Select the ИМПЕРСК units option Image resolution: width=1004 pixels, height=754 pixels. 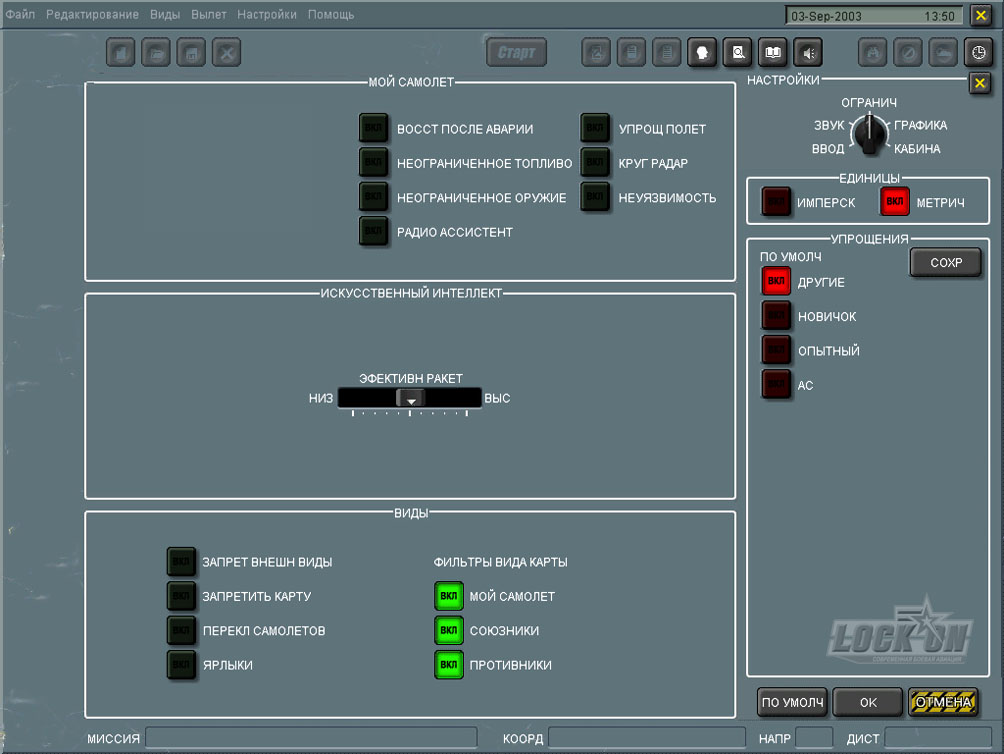pos(776,202)
